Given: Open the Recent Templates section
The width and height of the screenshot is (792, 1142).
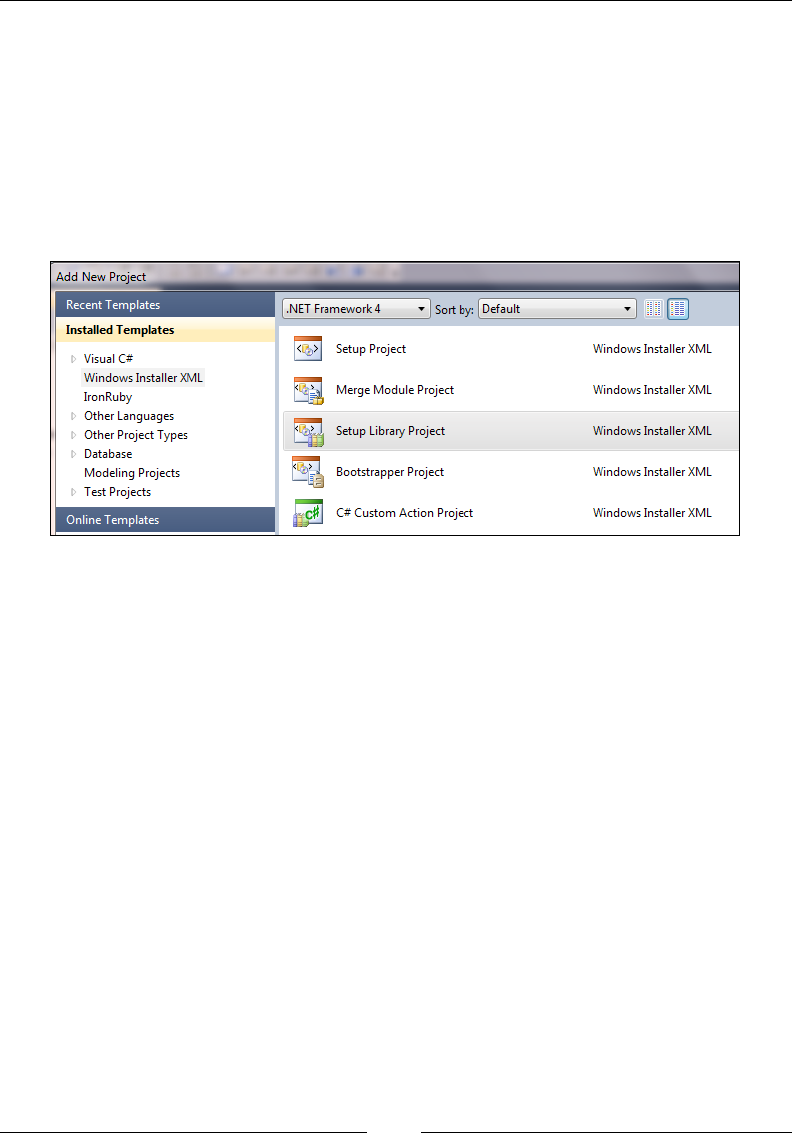Looking at the screenshot, I should [x=165, y=305].
